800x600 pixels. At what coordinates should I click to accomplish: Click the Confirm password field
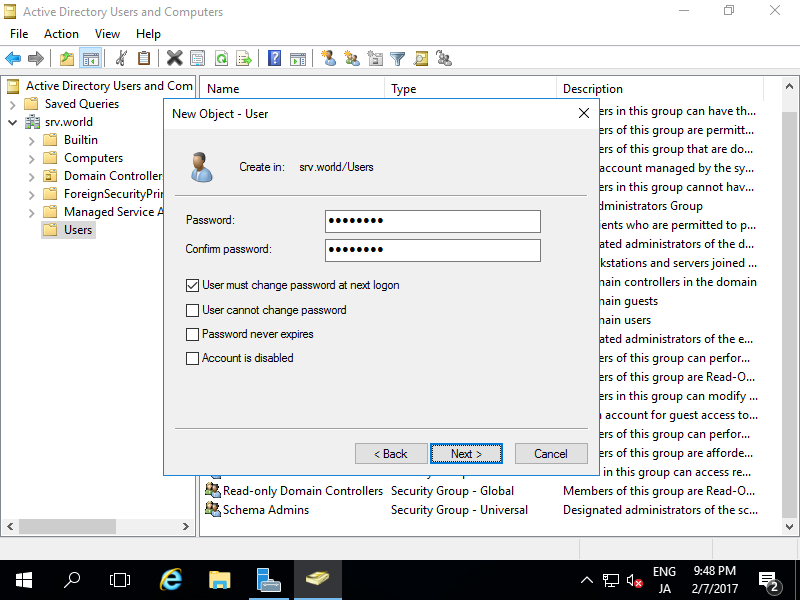tap(433, 251)
